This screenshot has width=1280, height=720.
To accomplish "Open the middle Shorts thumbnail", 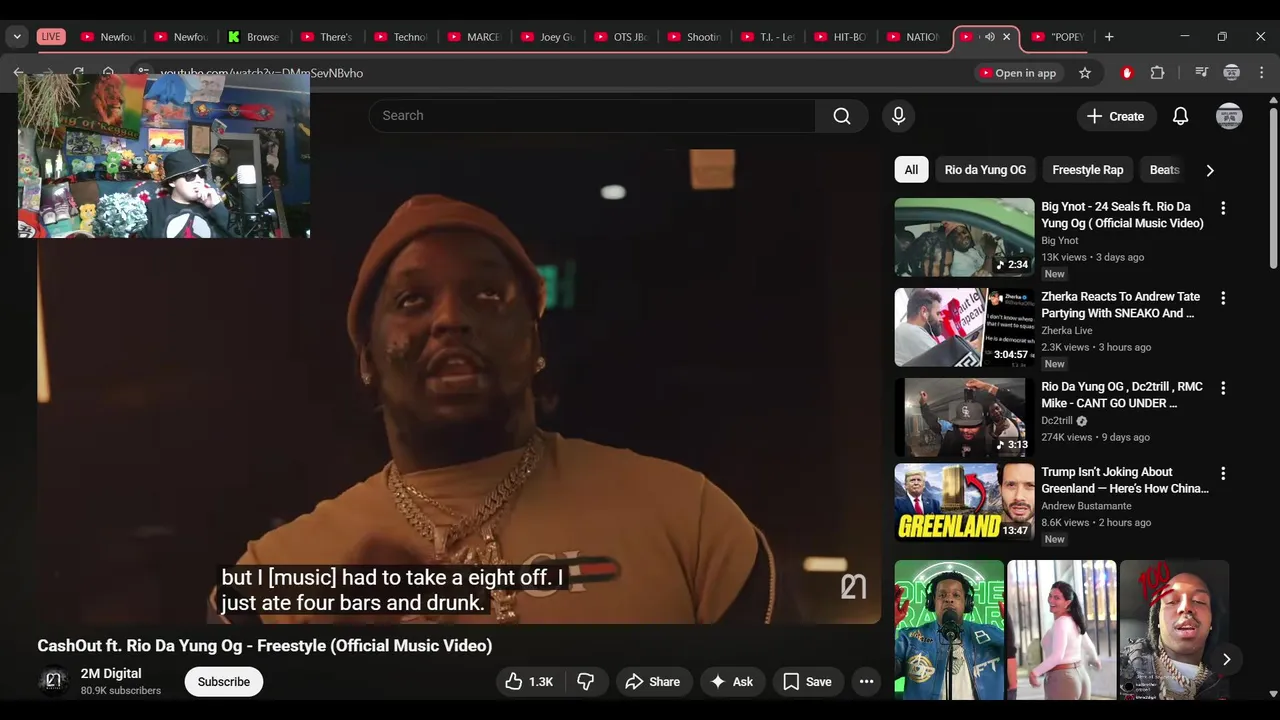I will click(1061, 629).
